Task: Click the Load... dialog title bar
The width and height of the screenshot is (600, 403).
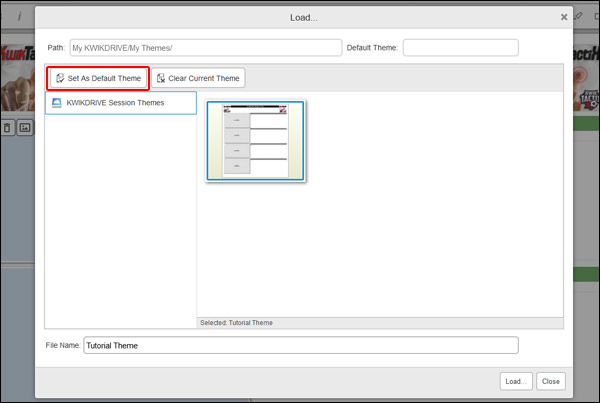Action: point(300,17)
